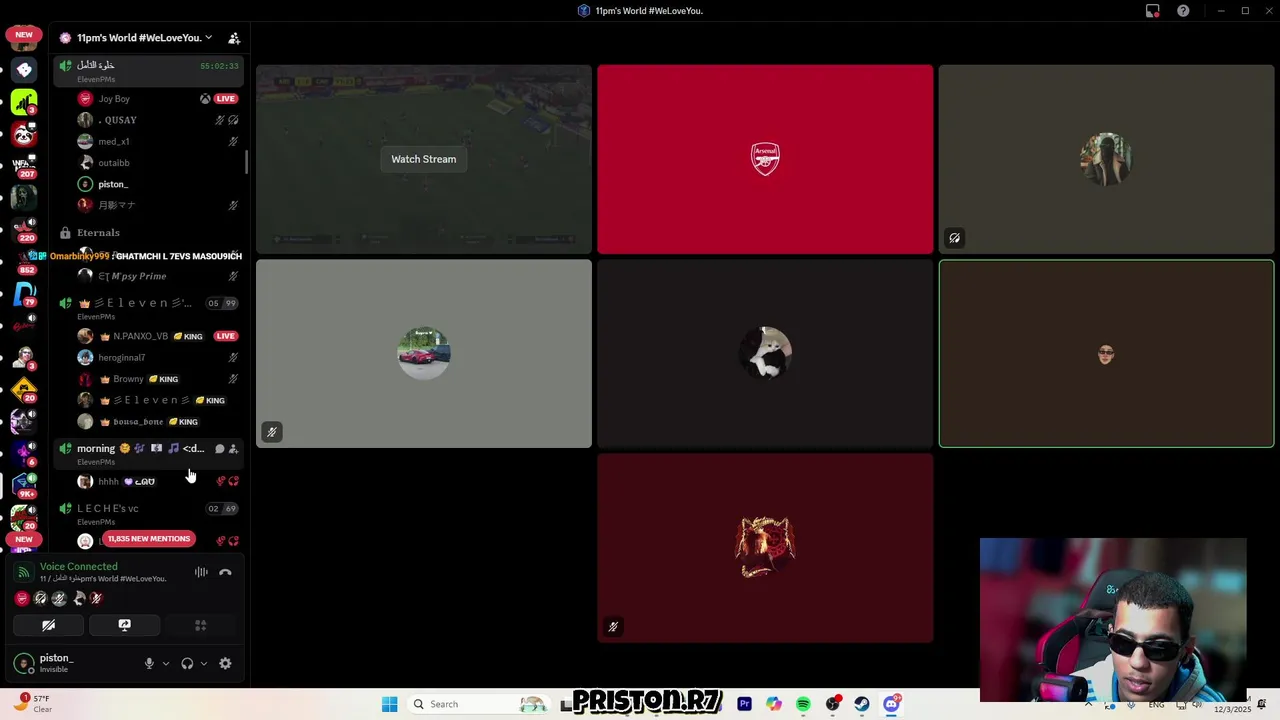Open the white dice-face server icon
1280x720 pixels.
24,70
